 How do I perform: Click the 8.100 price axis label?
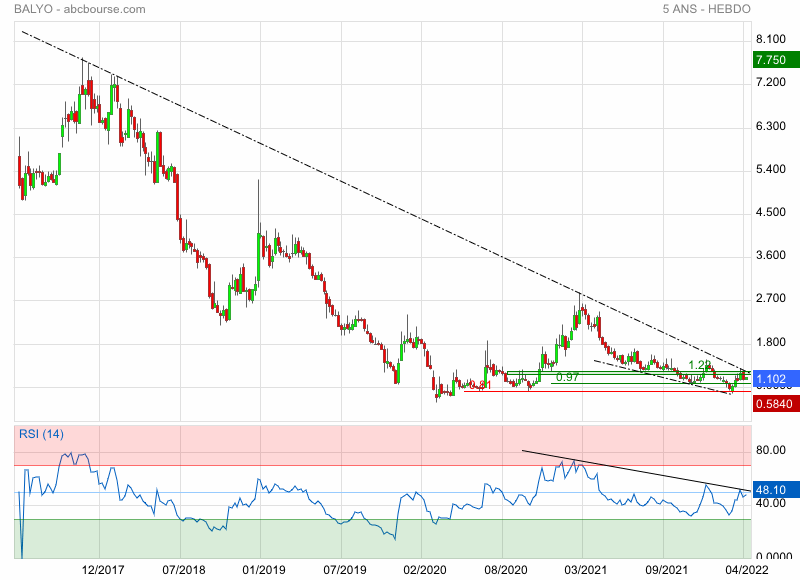771,39
